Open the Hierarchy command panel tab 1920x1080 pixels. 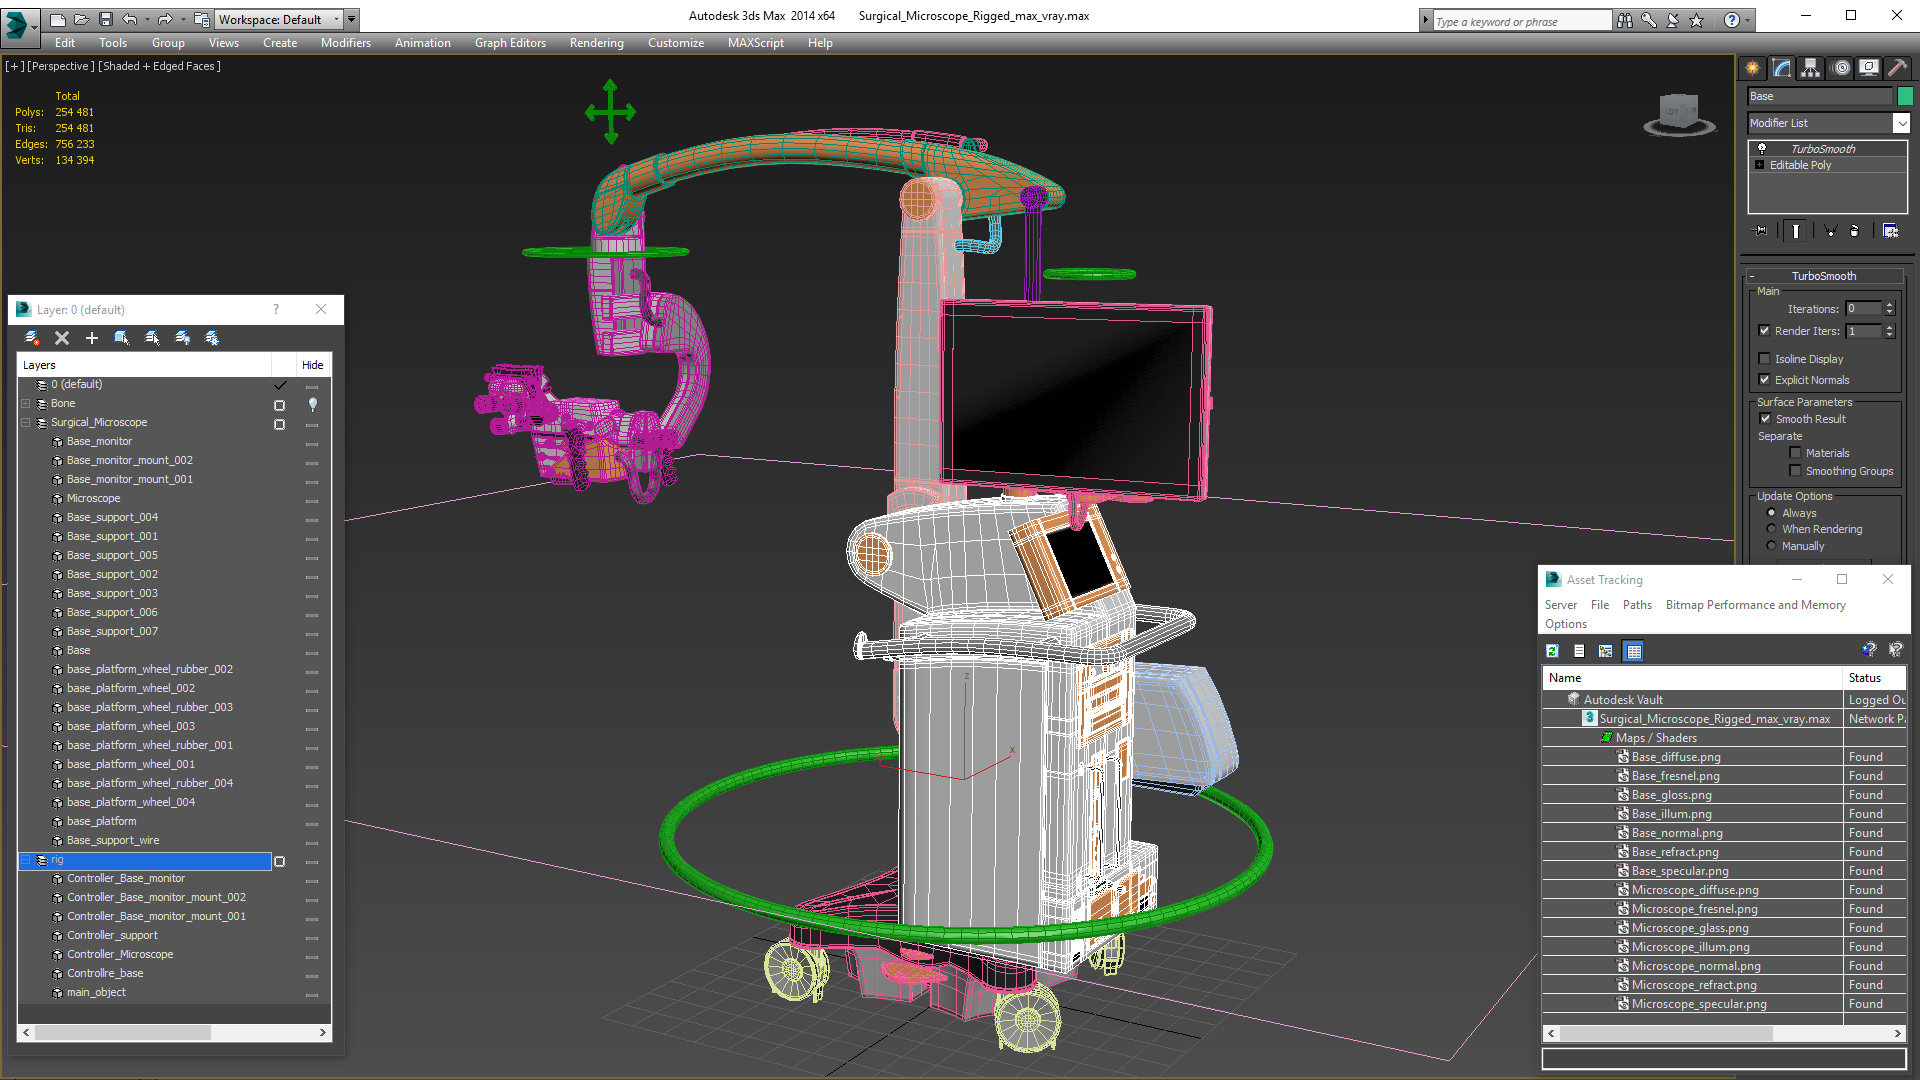coord(1811,68)
